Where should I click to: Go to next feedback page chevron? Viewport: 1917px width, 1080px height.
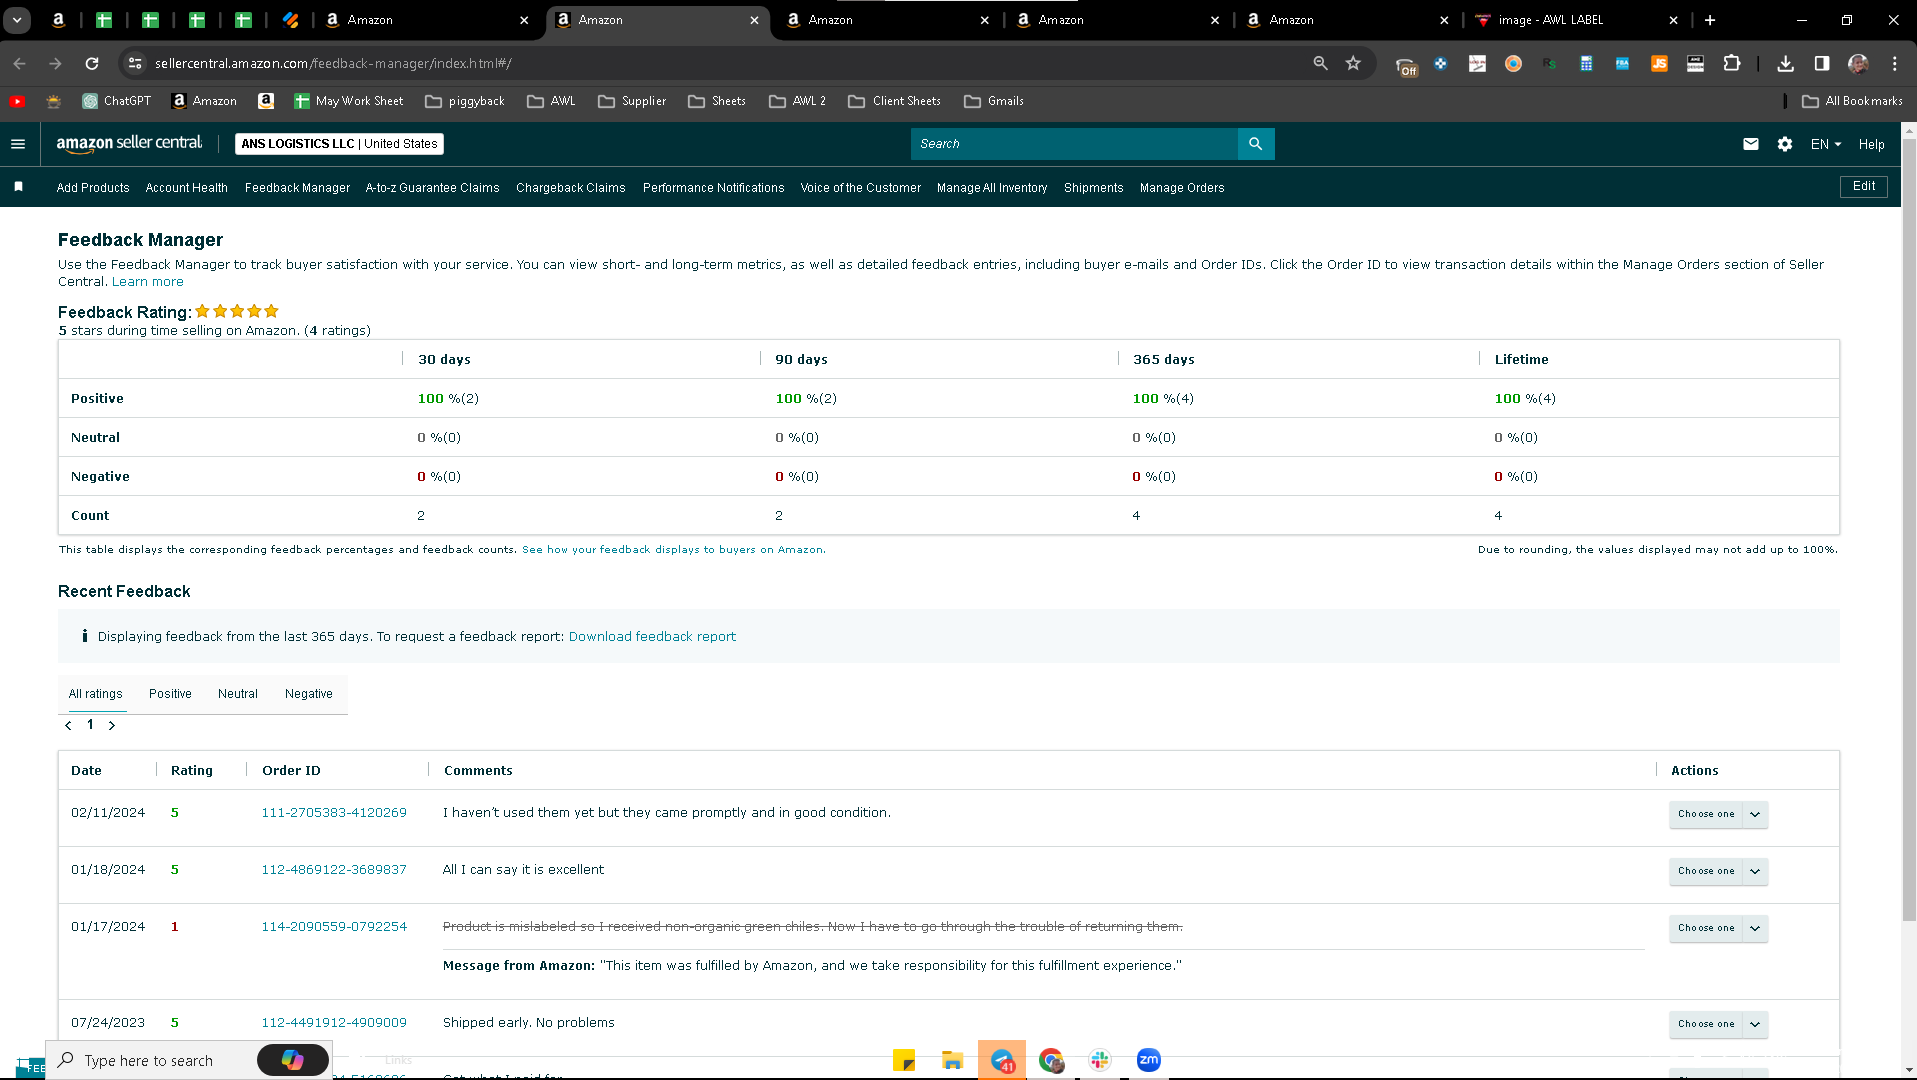(x=112, y=725)
